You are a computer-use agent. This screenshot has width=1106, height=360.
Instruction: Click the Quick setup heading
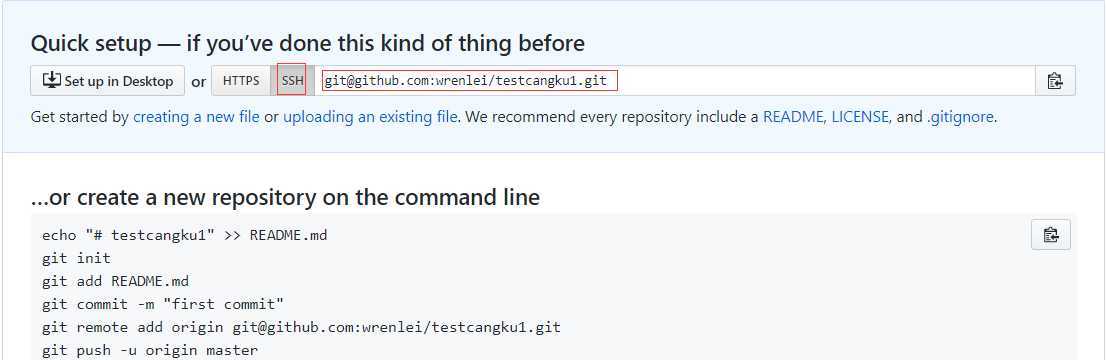[308, 44]
